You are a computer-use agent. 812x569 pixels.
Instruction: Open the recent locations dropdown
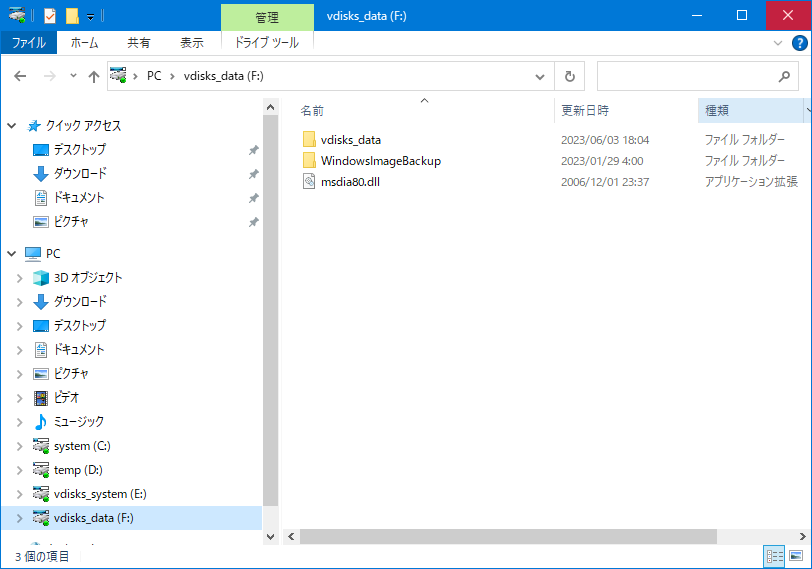point(74,76)
